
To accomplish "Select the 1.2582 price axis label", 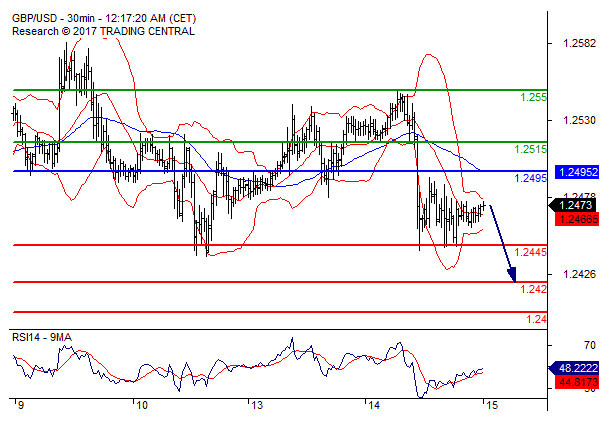I will (579, 43).
